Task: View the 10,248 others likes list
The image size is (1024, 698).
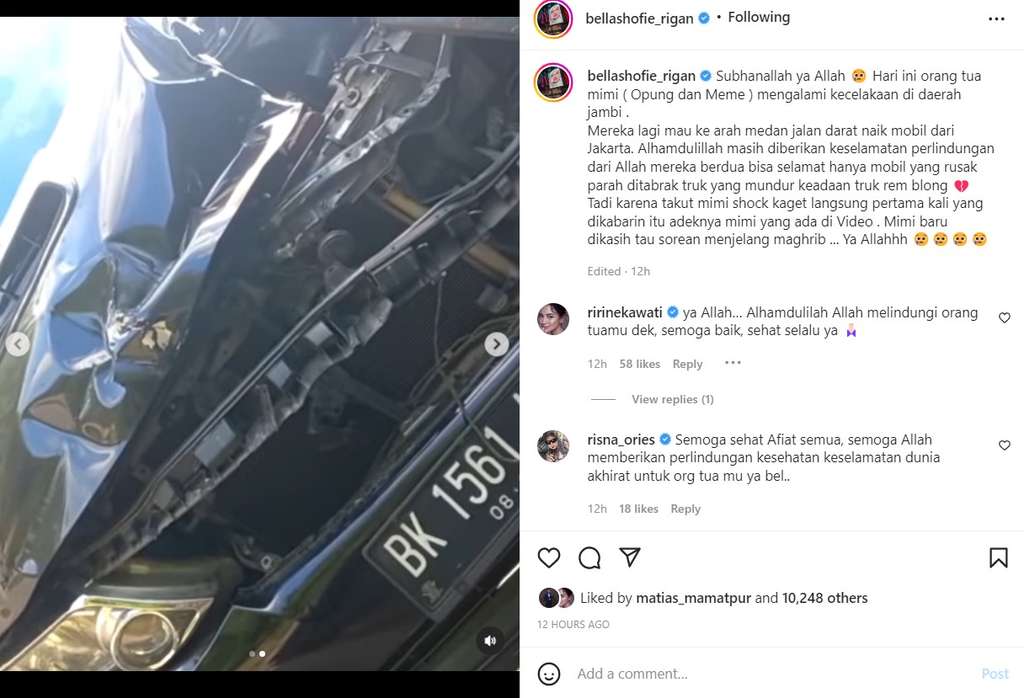Action: point(825,598)
